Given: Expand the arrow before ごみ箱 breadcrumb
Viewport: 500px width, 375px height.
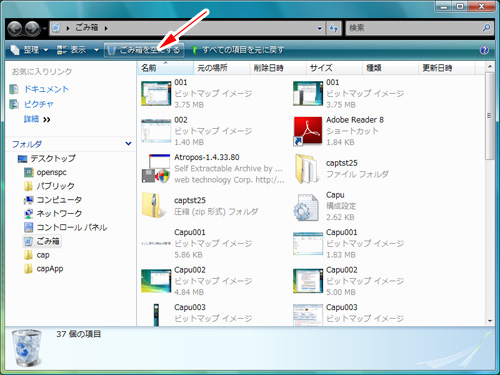Looking at the screenshot, I should tap(68, 28).
